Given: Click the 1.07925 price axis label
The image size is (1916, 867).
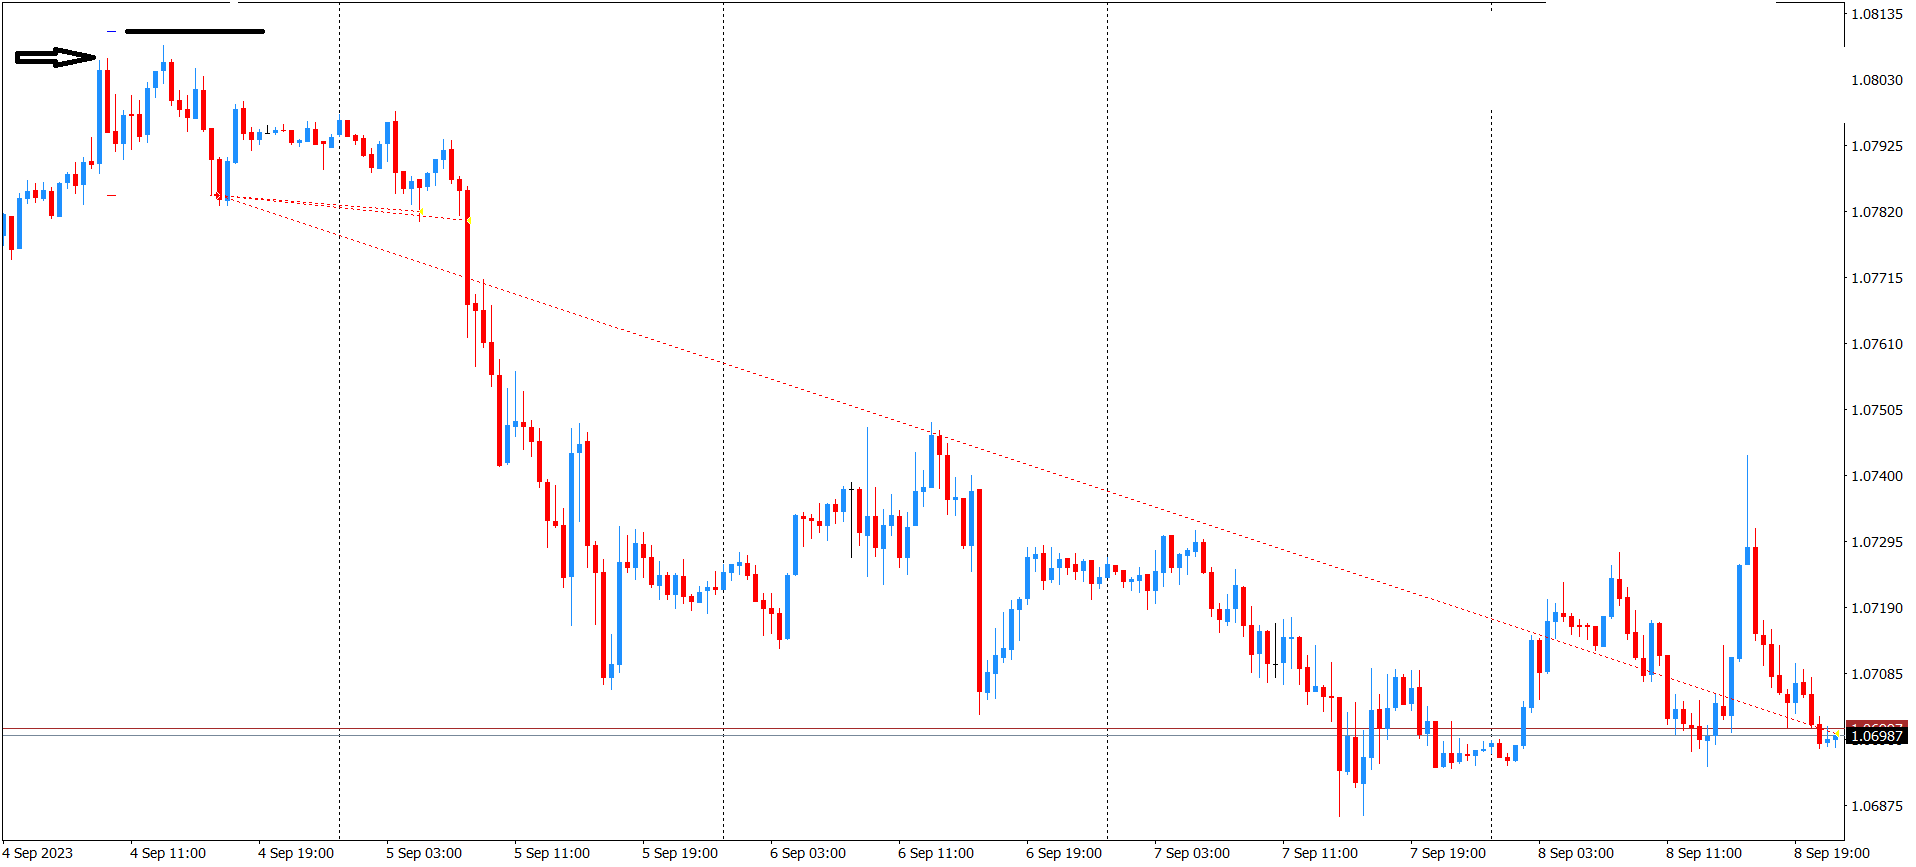Looking at the screenshot, I should [1876, 146].
